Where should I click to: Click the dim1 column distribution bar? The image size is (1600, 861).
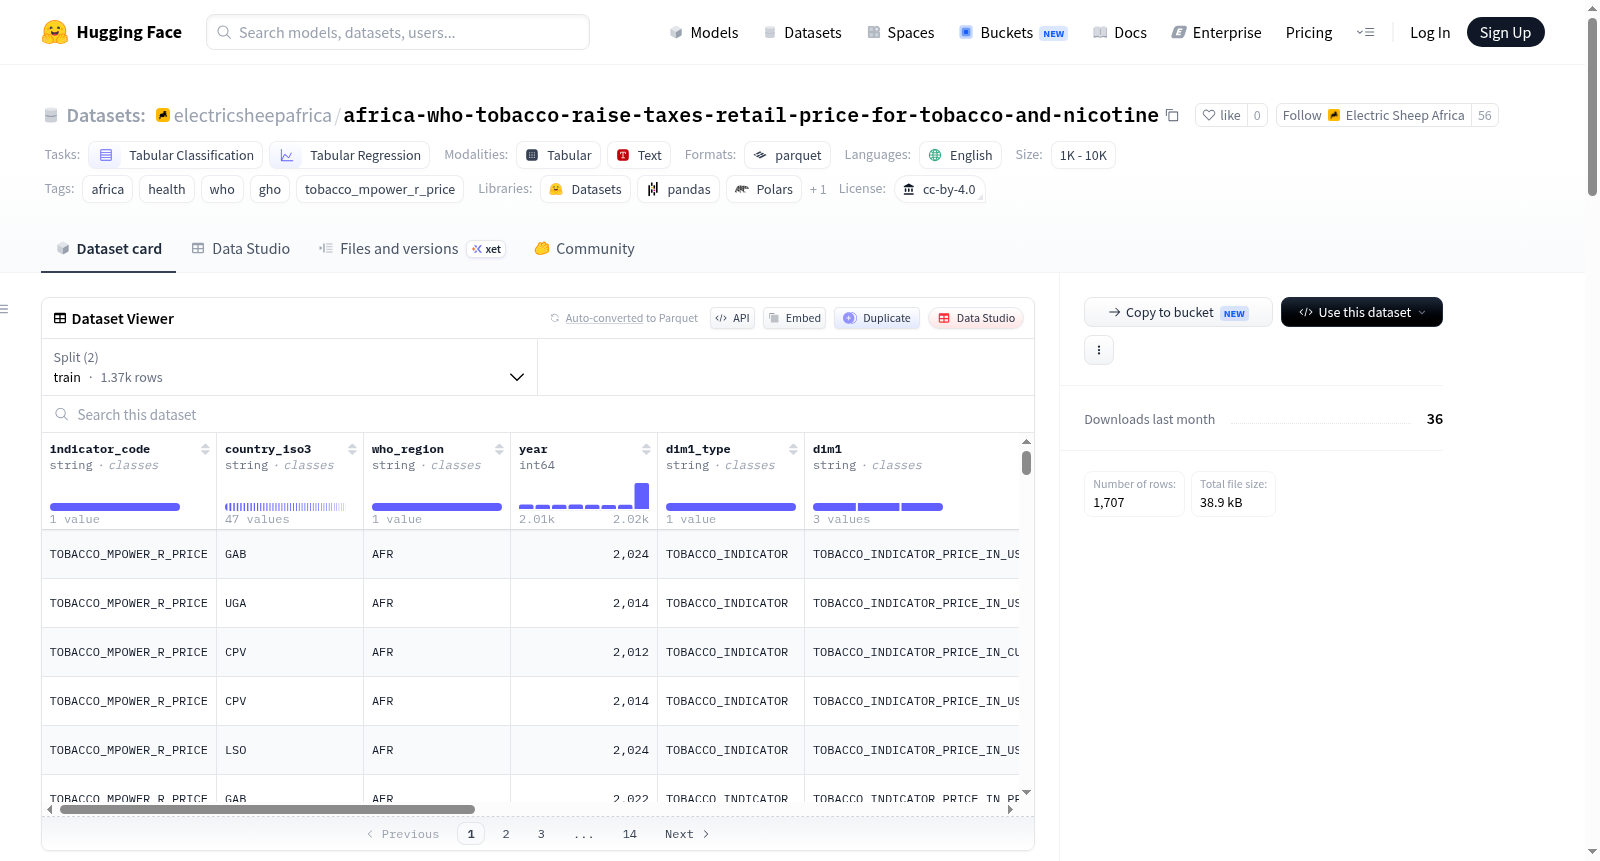pos(878,507)
